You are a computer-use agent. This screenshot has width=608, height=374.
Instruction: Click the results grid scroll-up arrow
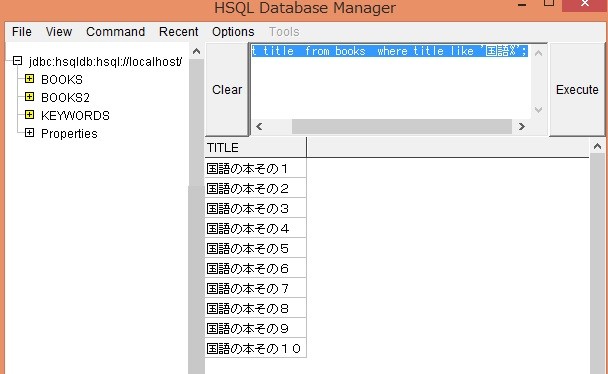point(598,146)
